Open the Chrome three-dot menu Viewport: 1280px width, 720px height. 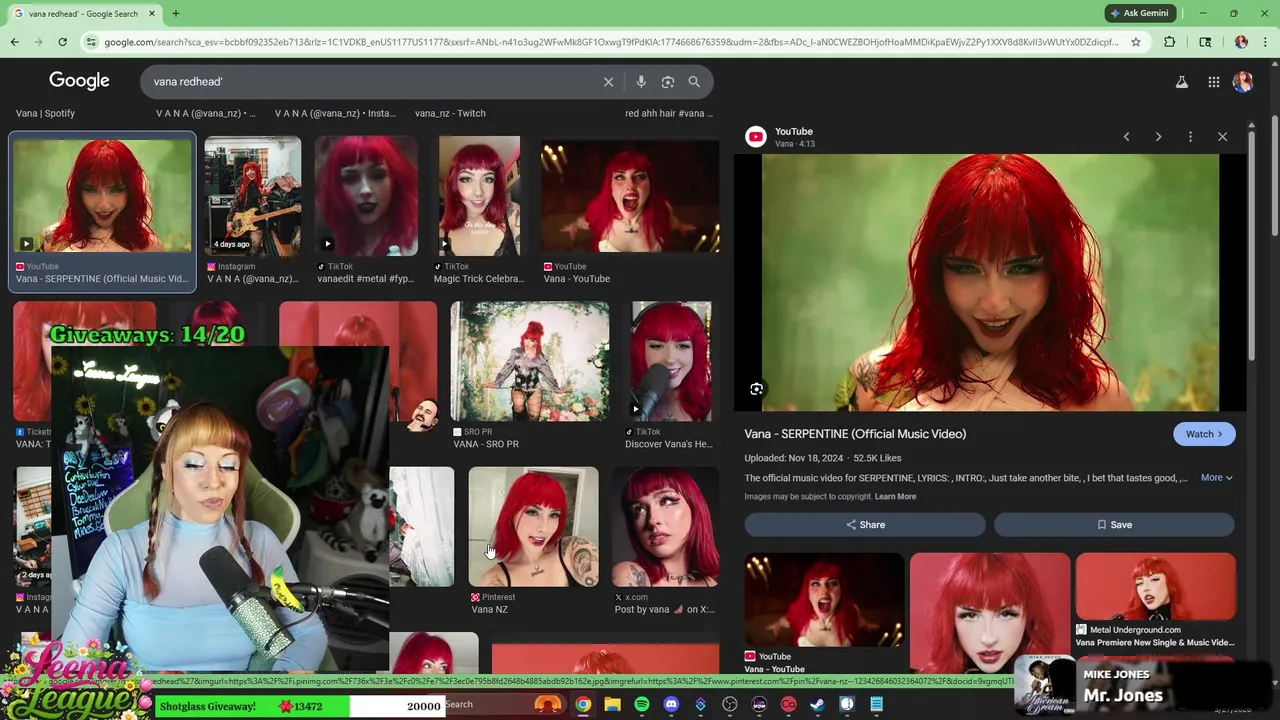pos(1266,42)
